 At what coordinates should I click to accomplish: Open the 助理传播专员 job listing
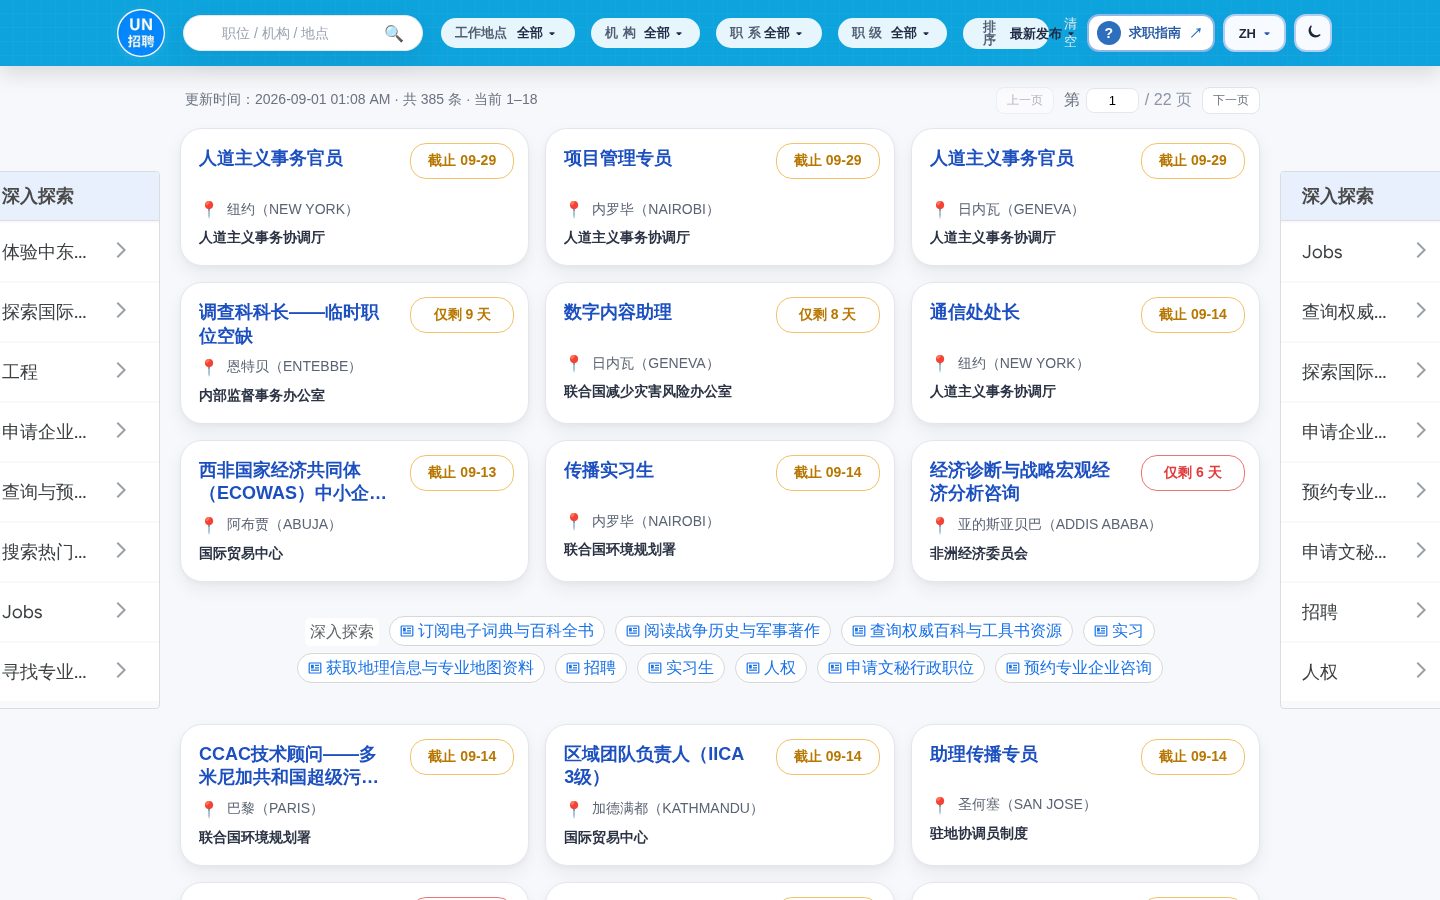pyautogui.click(x=983, y=754)
